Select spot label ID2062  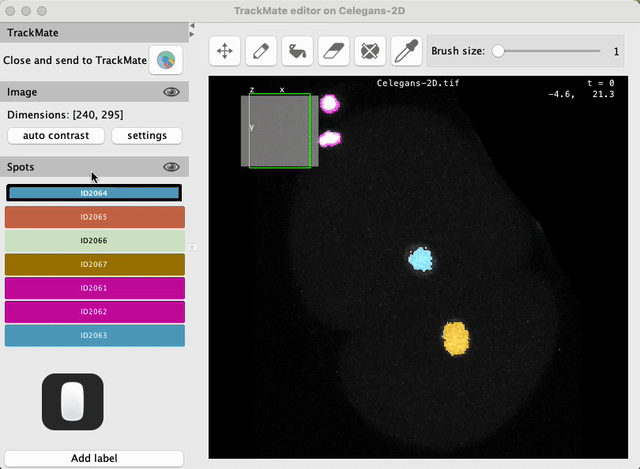[95, 311]
